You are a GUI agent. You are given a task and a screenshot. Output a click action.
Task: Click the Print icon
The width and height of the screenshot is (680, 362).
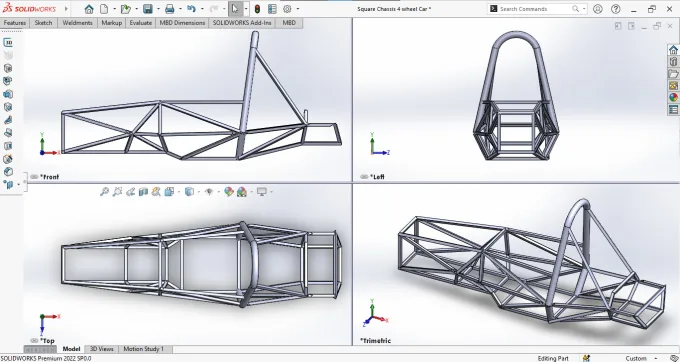(x=170, y=9)
